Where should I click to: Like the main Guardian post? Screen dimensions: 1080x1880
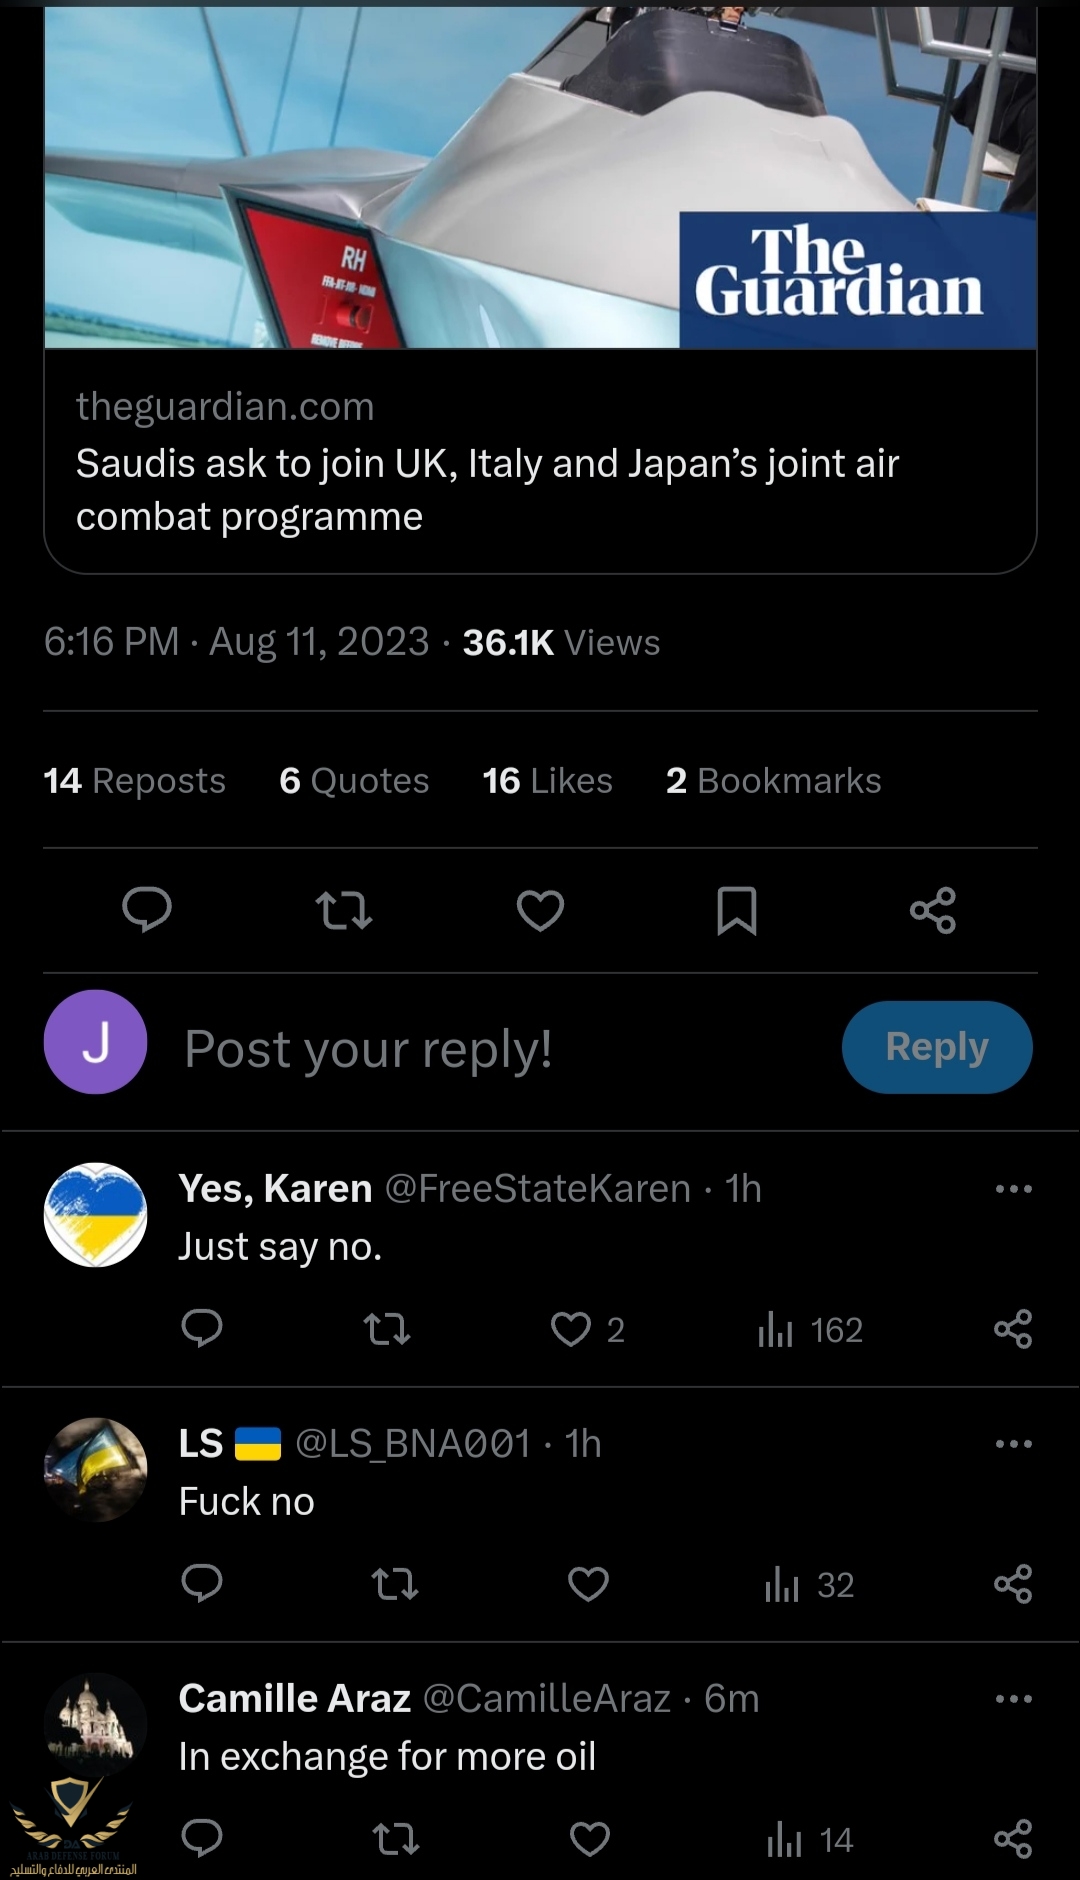pyautogui.click(x=540, y=911)
